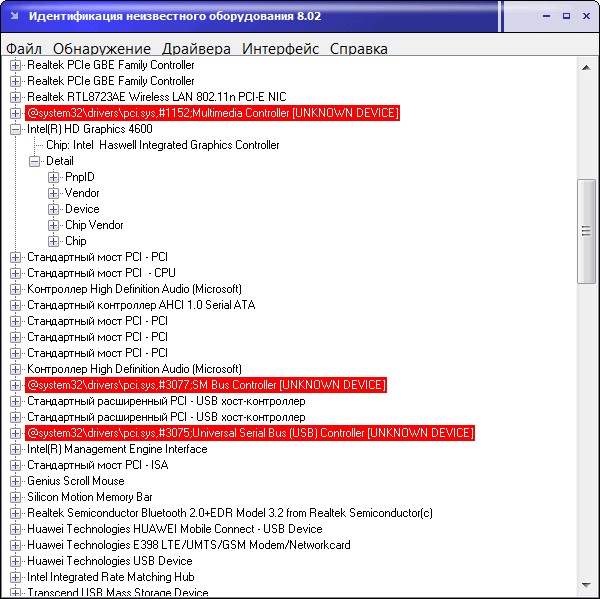Open the Справка menu
The height and width of the screenshot is (599, 600).
(358, 48)
